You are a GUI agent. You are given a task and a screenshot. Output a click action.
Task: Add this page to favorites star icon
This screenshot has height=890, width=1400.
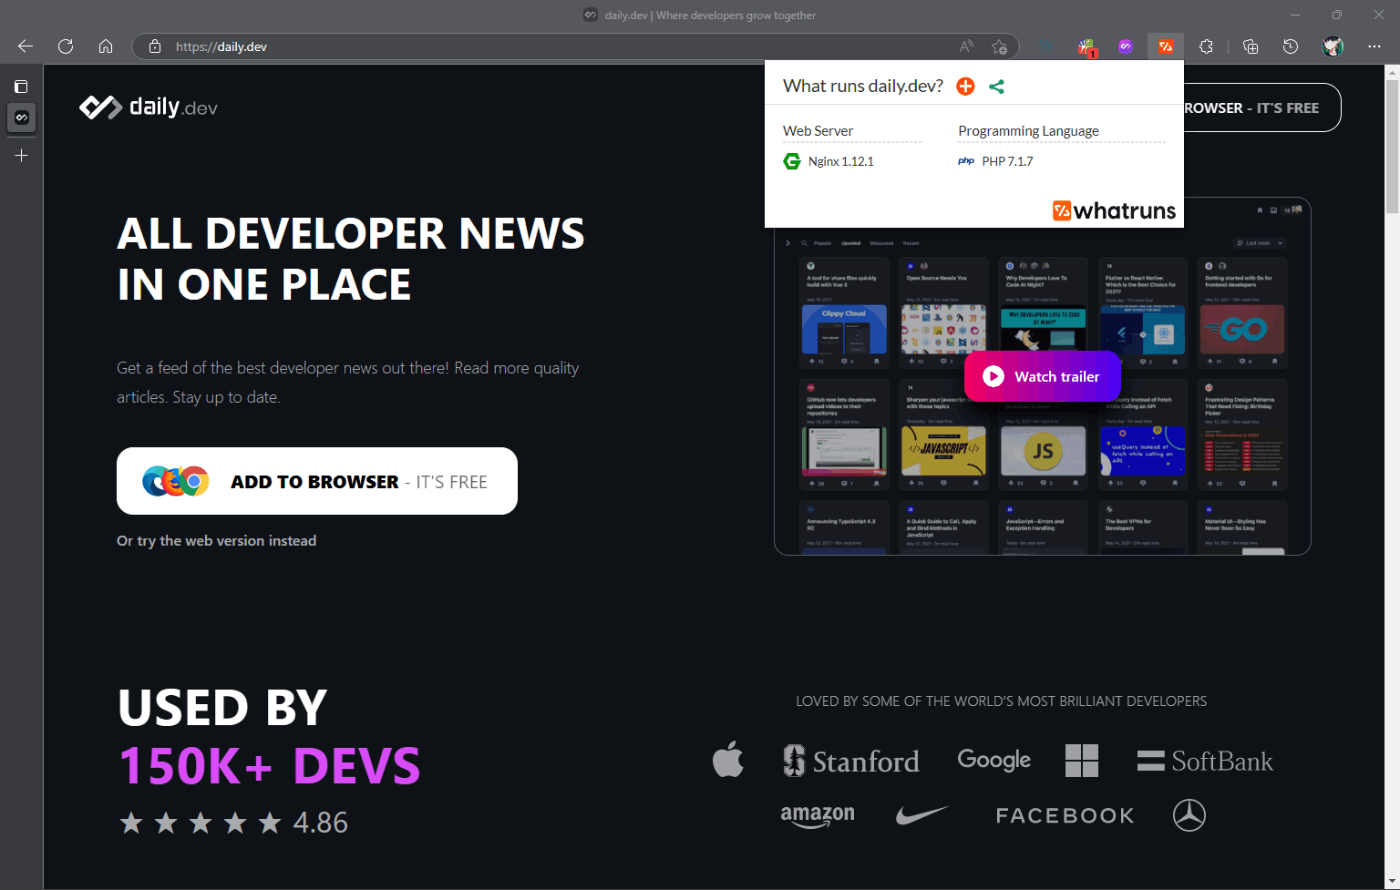click(x=998, y=46)
